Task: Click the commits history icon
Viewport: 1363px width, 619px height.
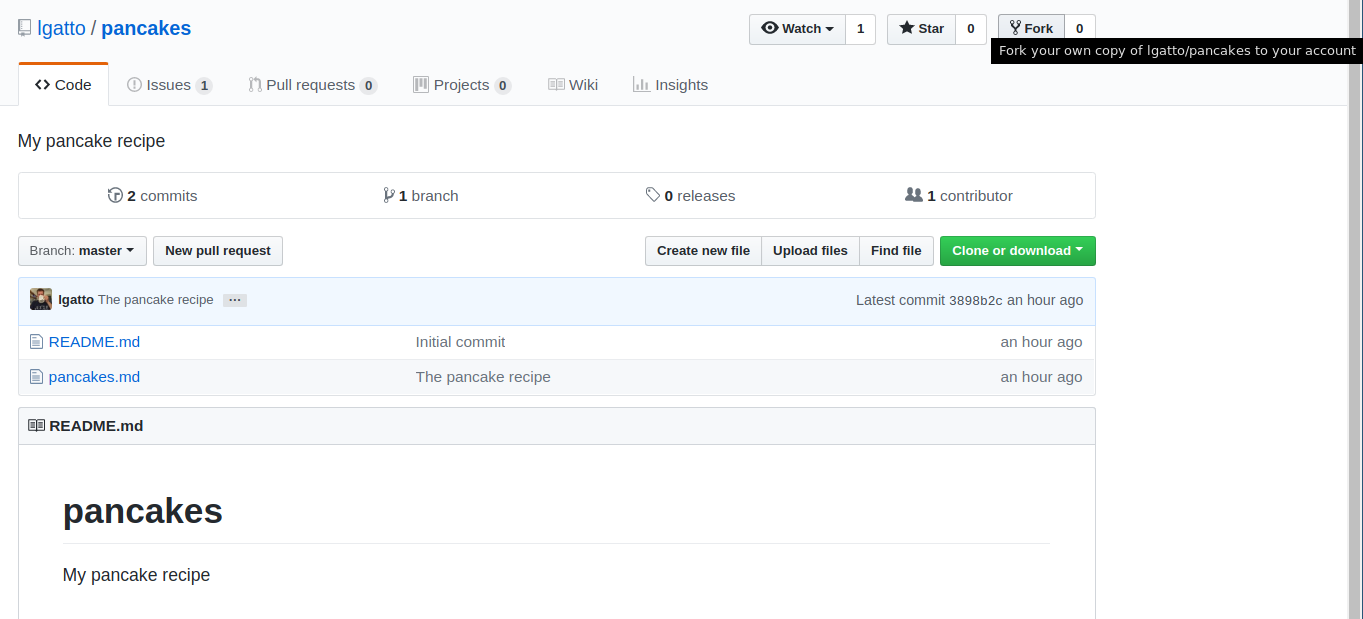Action: [116, 195]
